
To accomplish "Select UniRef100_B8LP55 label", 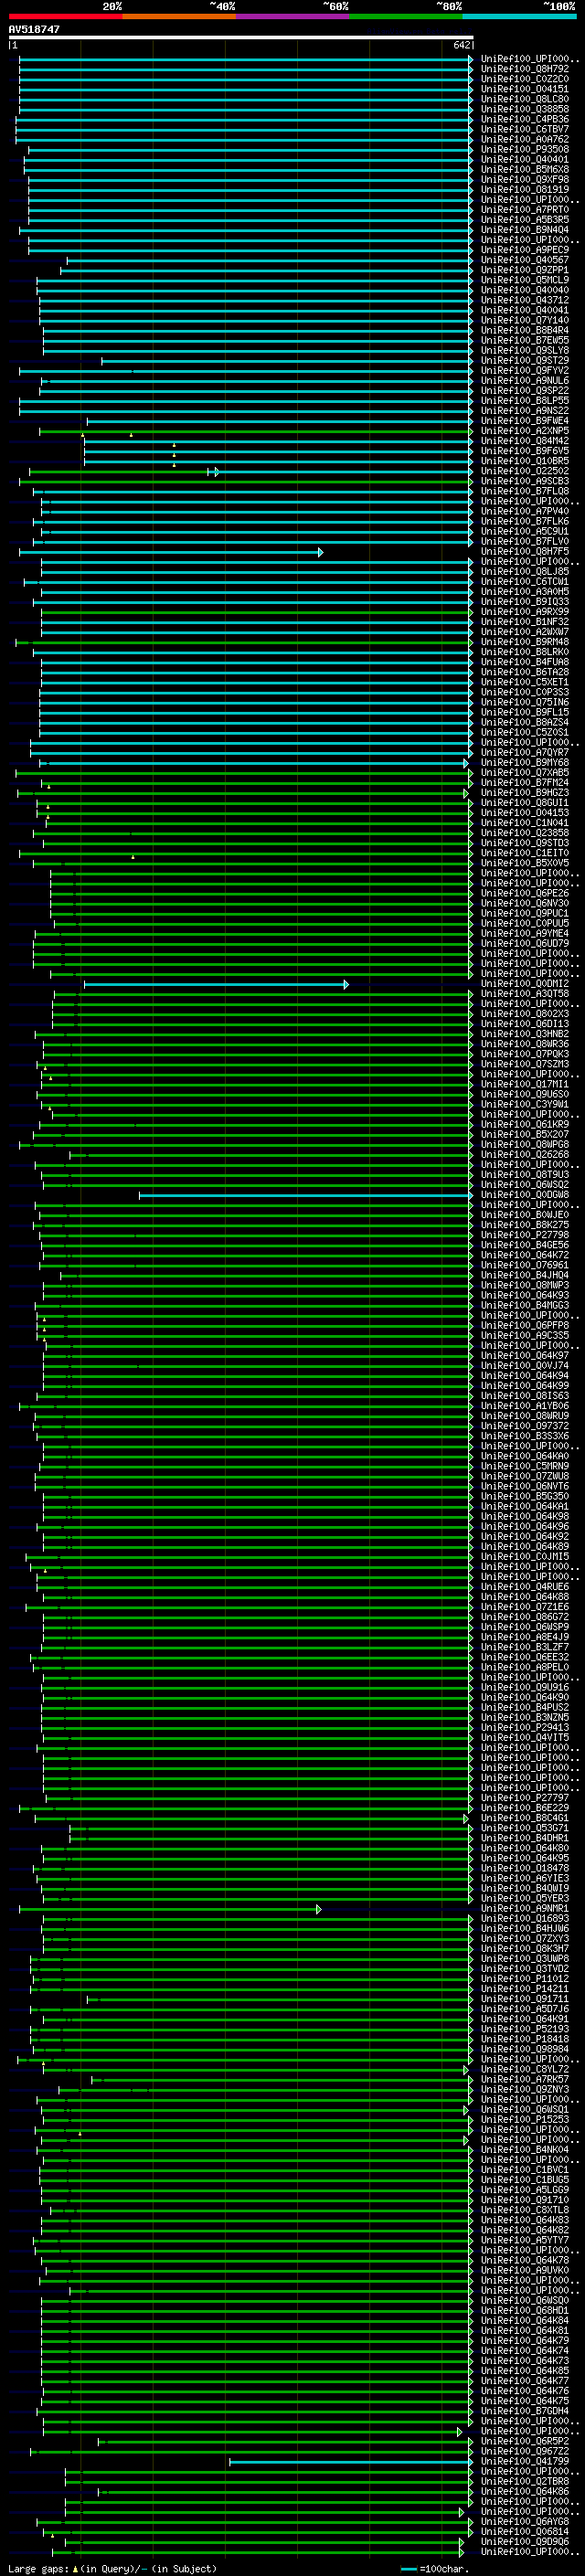I will (525, 400).
